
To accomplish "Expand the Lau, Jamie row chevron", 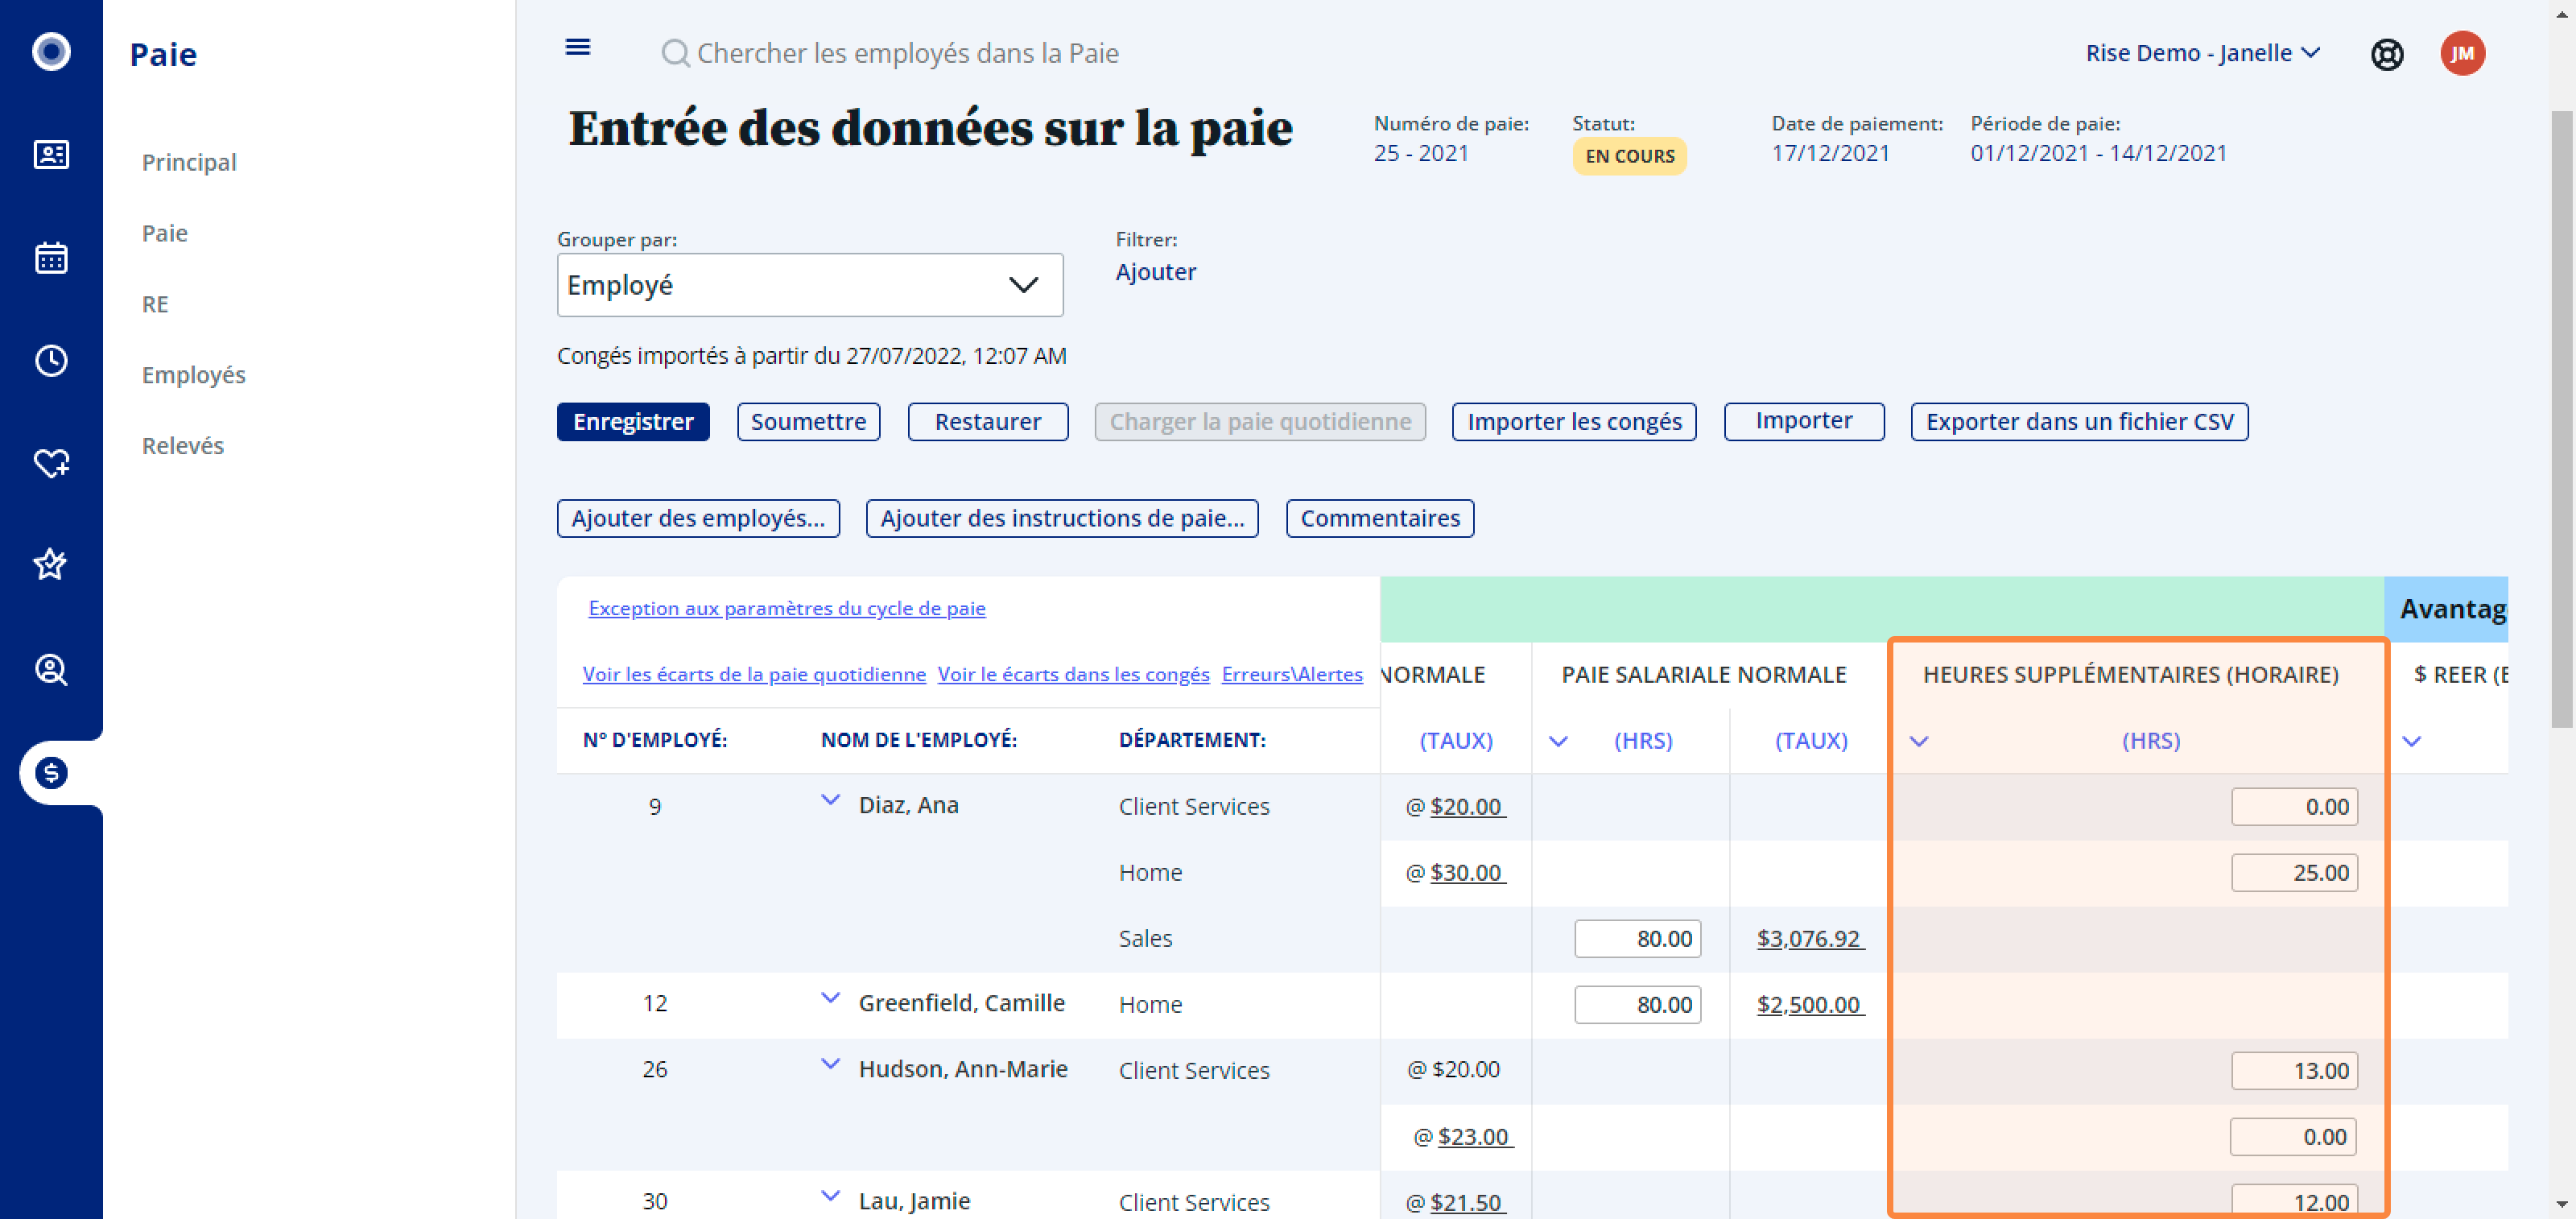I will (830, 1196).
